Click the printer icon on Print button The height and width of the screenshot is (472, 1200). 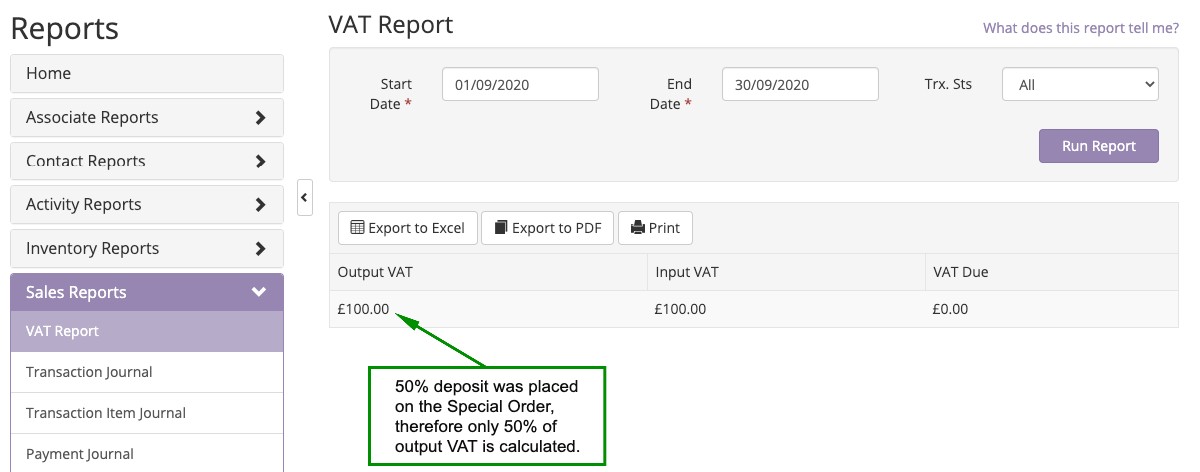[638, 228]
